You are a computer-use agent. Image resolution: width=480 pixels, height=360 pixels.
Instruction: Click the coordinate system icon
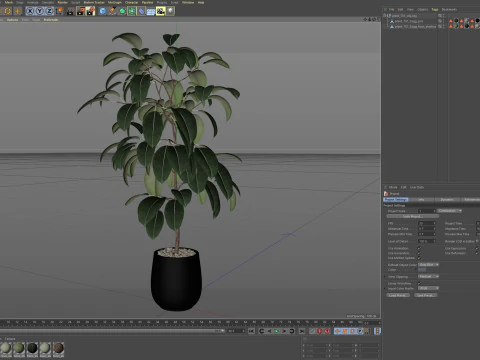tap(59, 11)
